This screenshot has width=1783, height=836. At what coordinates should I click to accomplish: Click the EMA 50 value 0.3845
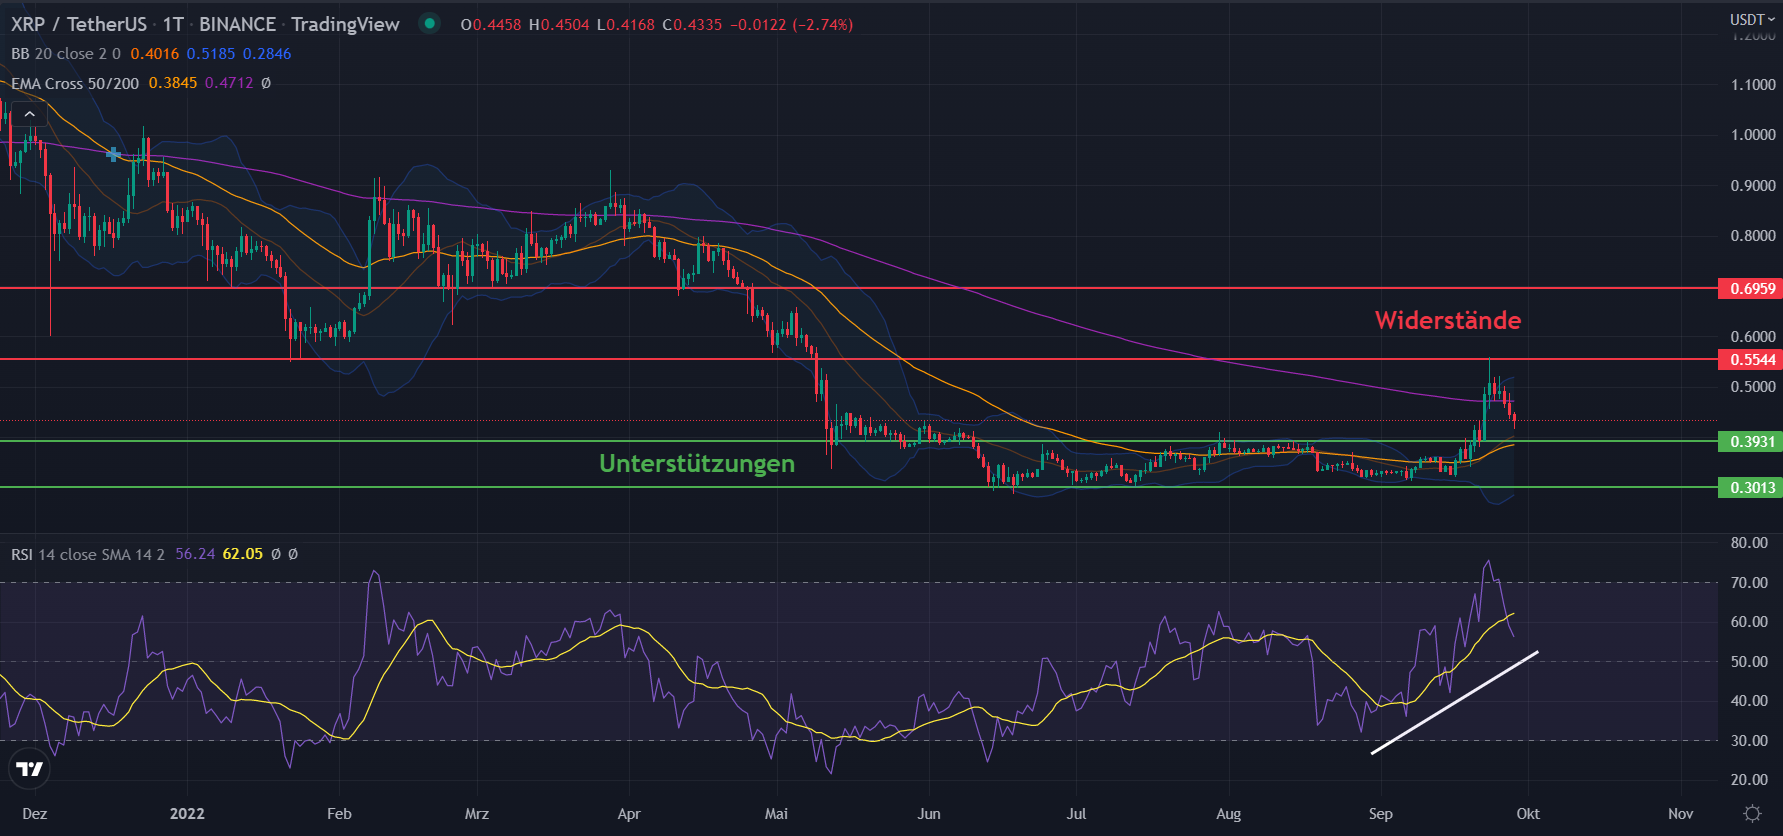pos(173,83)
